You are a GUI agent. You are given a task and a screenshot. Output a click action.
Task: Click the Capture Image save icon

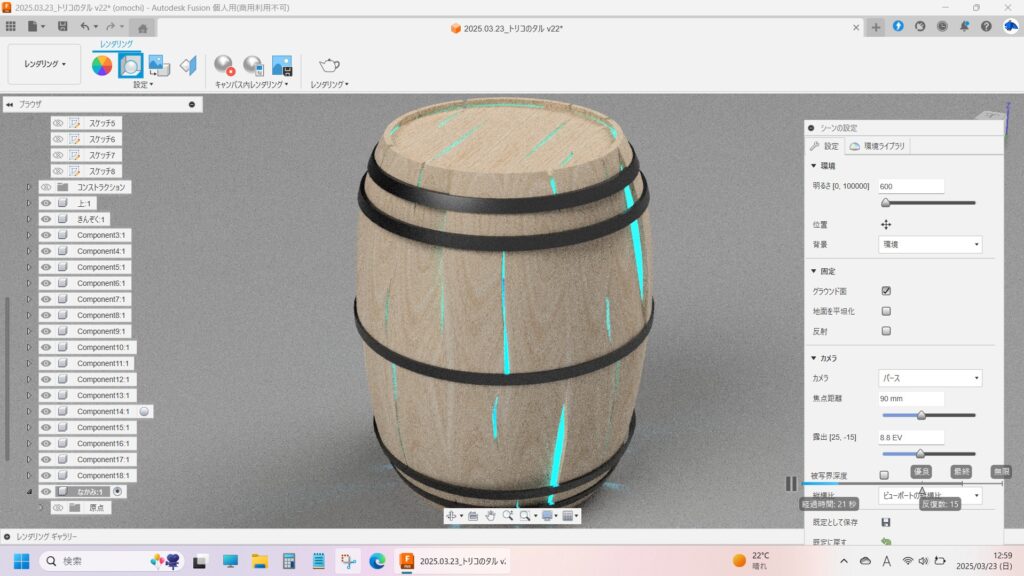282,66
